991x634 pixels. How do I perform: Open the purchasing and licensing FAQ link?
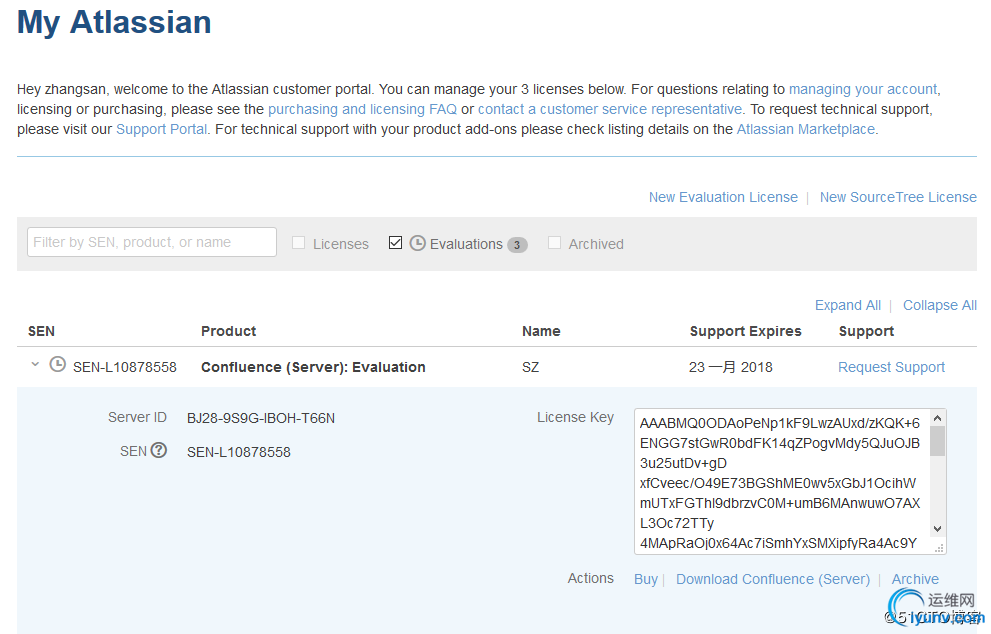click(x=362, y=109)
